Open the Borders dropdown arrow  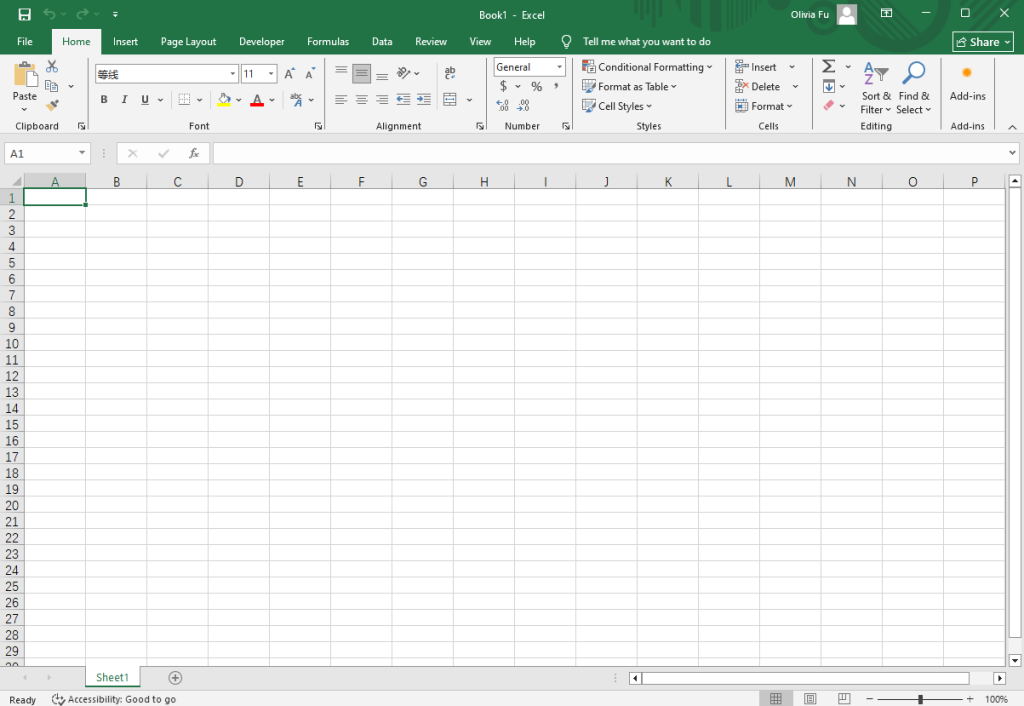point(200,99)
